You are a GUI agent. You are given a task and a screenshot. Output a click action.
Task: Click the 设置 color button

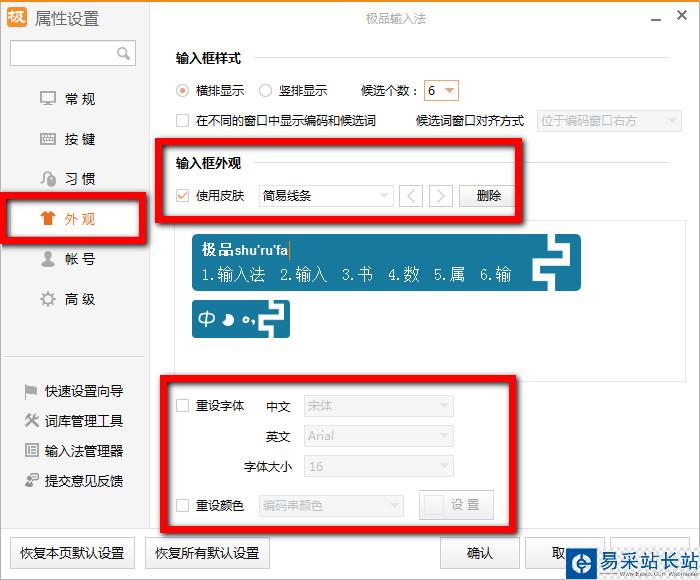point(456,505)
